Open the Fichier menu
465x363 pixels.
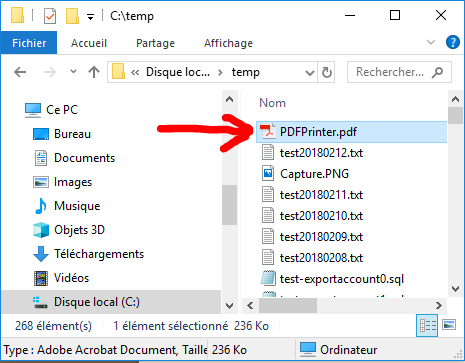29,43
